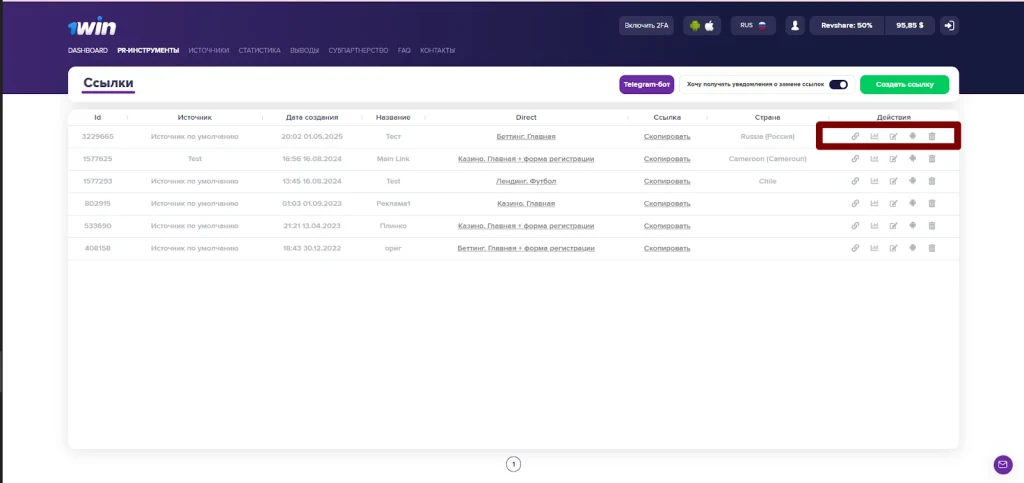Click the Создать ссылку button

[x=904, y=84]
